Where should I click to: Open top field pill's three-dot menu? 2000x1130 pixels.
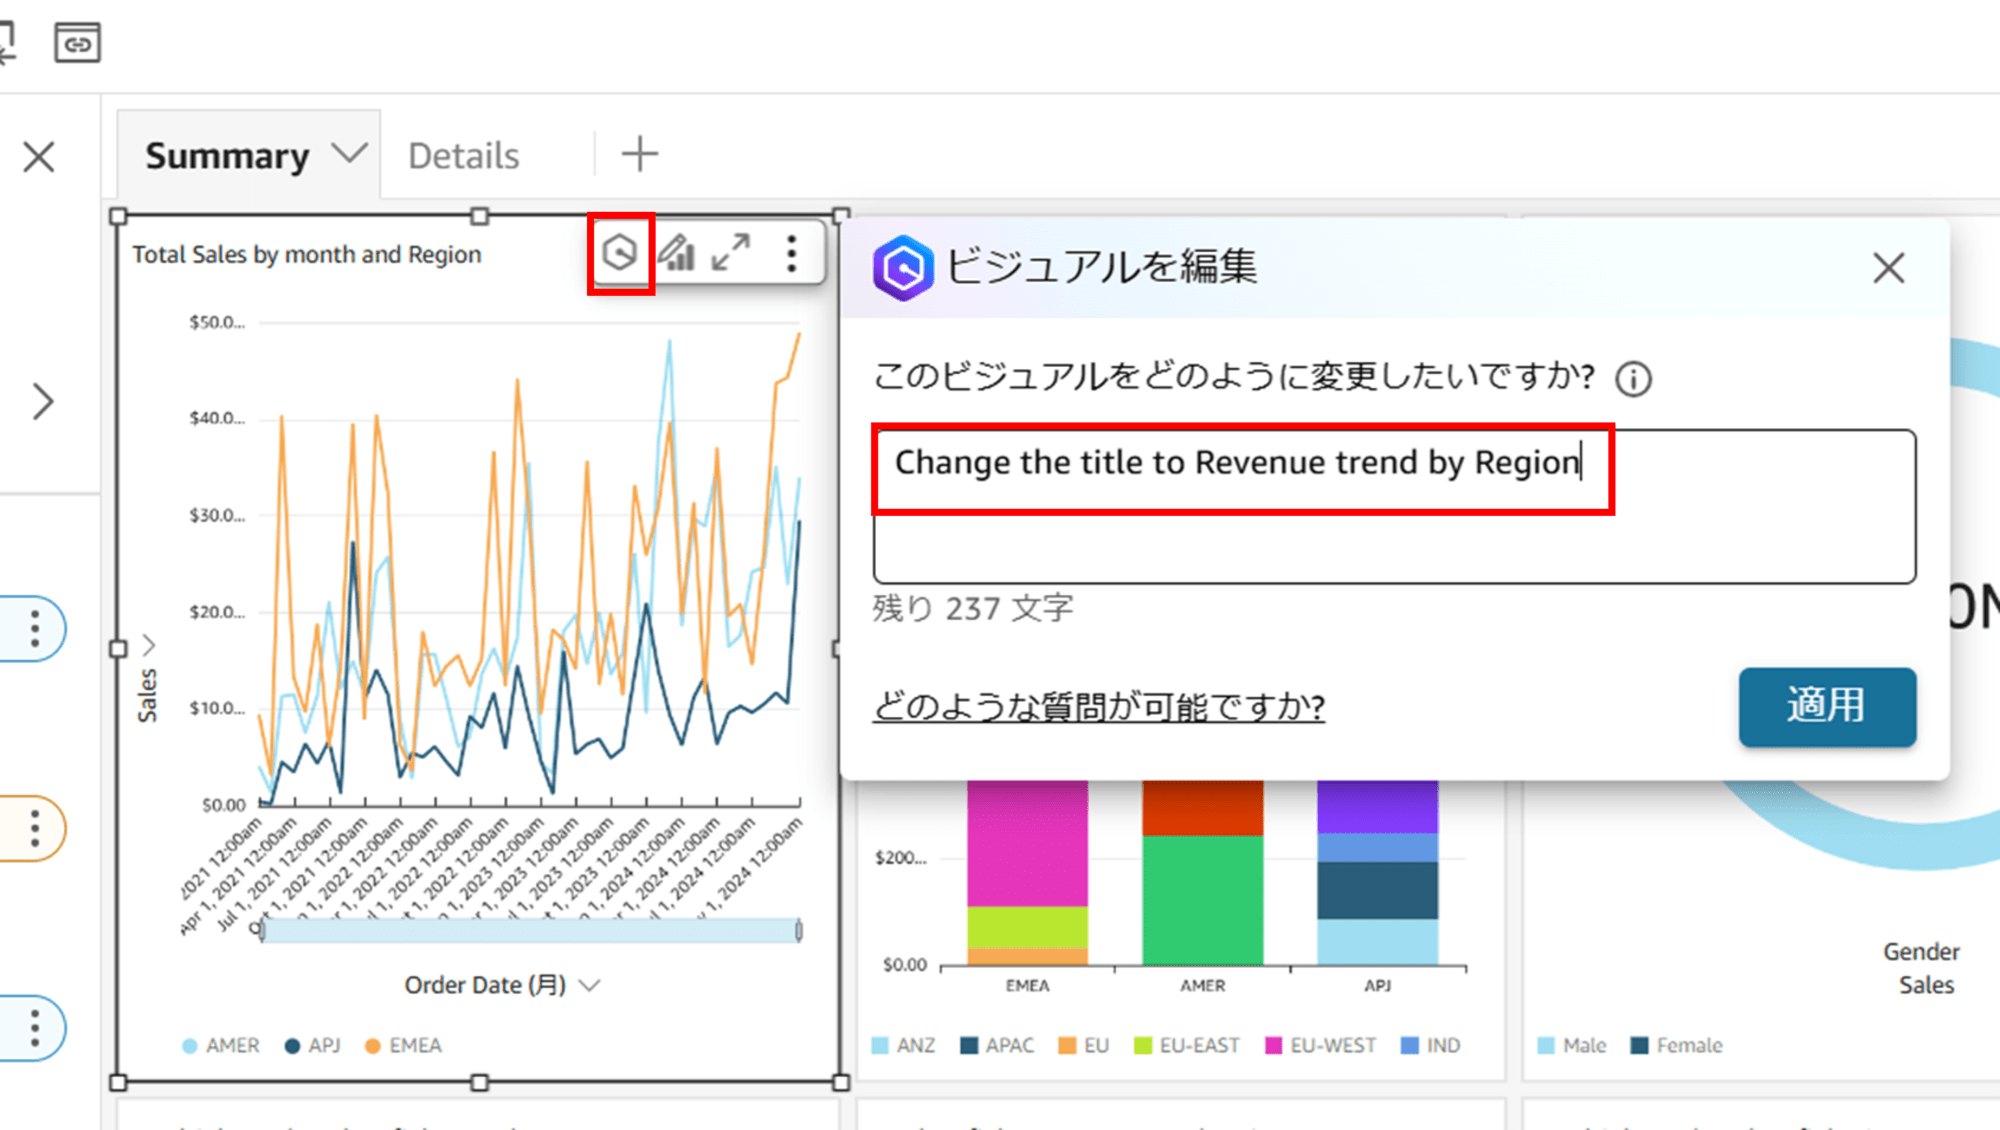point(35,629)
